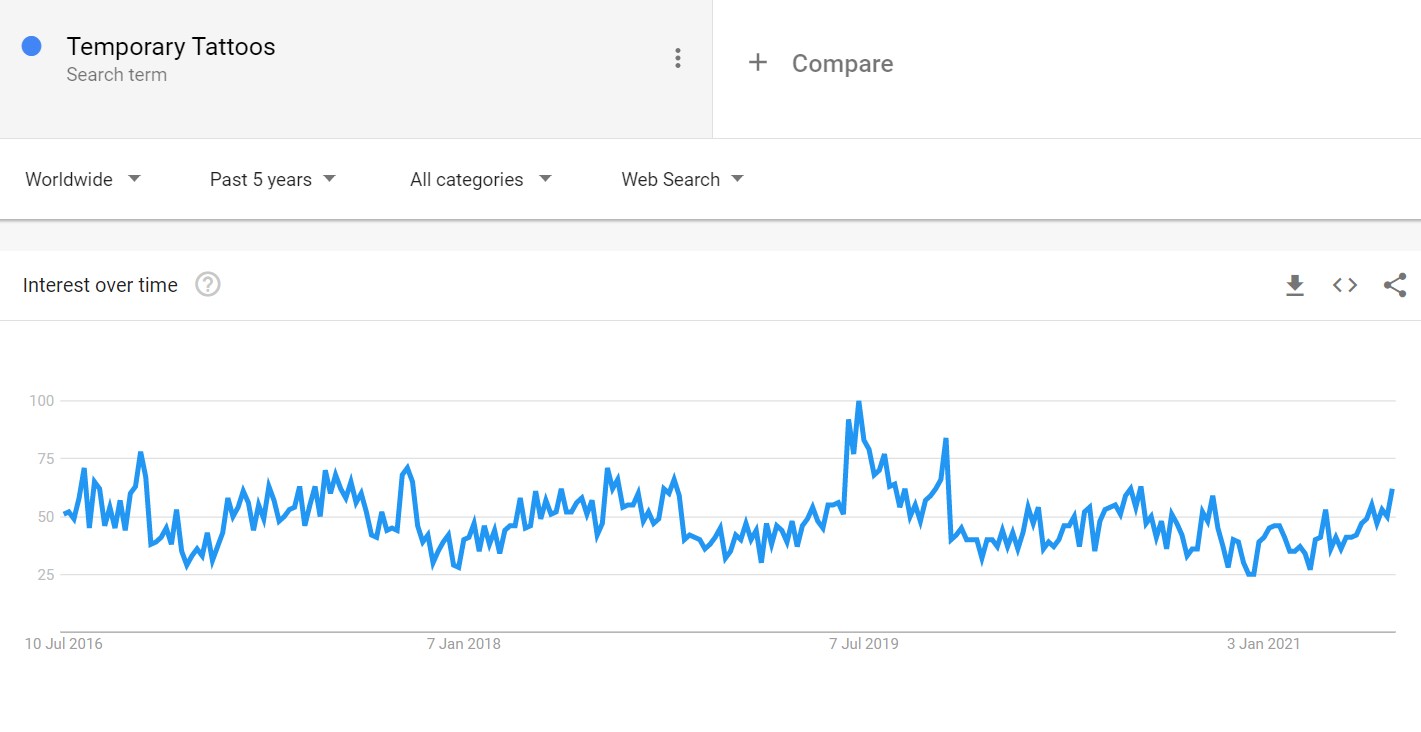The height and width of the screenshot is (732, 1421).
Task: Share the Interest over time chart
Action: click(x=1395, y=285)
